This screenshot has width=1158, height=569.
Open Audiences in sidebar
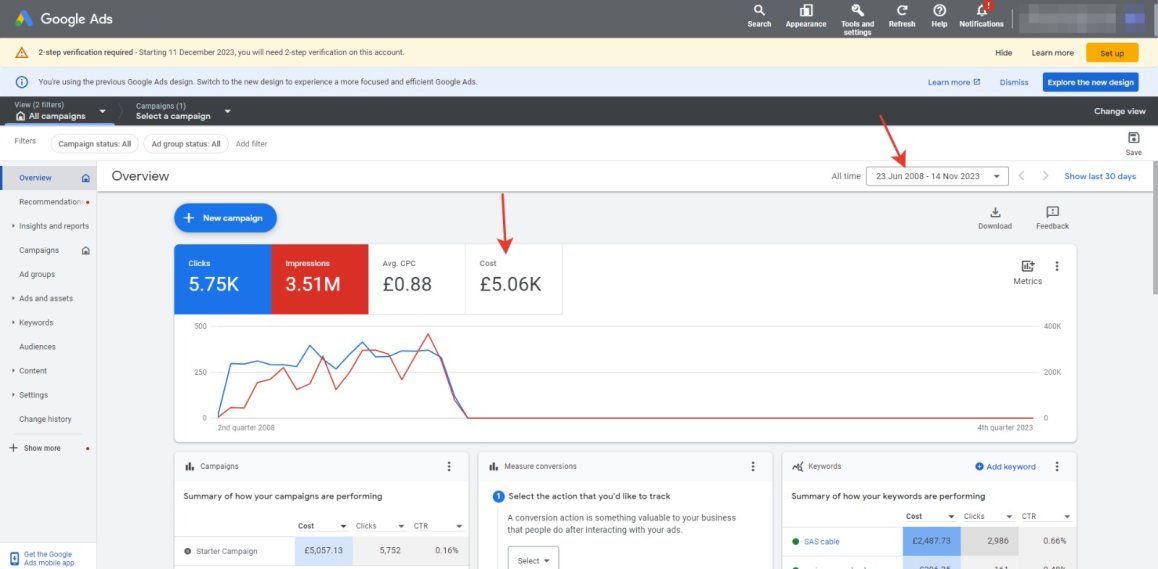click(x=38, y=347)
